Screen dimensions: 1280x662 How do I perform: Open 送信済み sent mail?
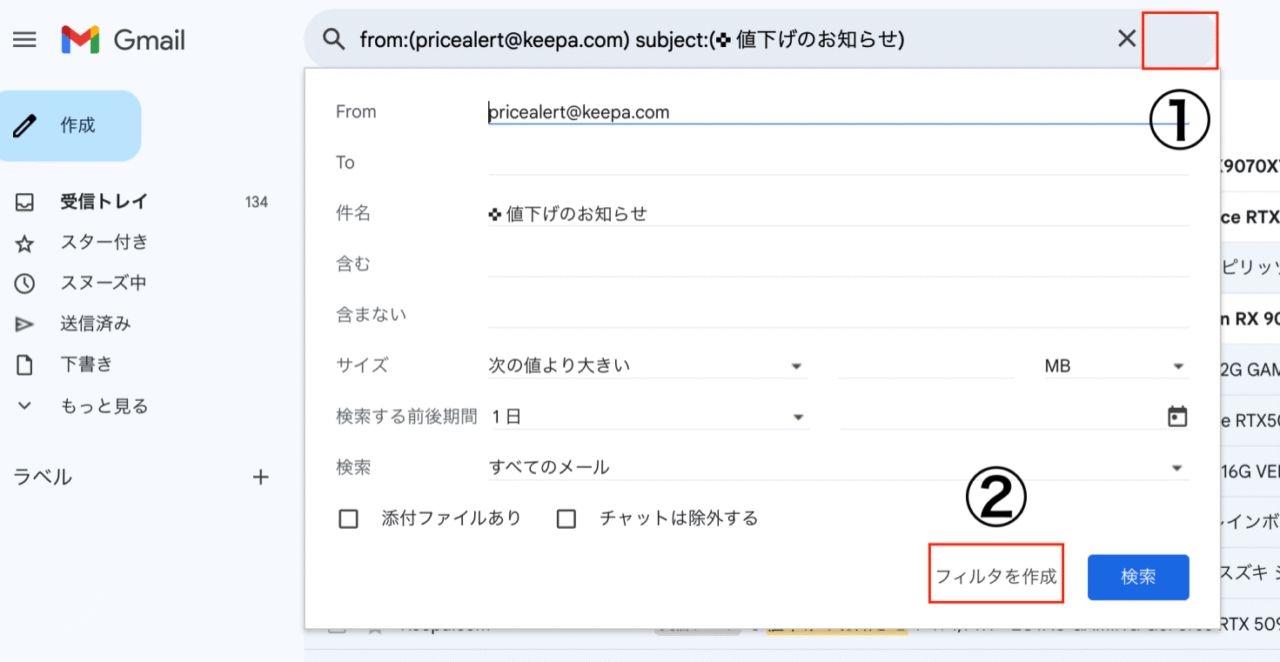point(95,324)
